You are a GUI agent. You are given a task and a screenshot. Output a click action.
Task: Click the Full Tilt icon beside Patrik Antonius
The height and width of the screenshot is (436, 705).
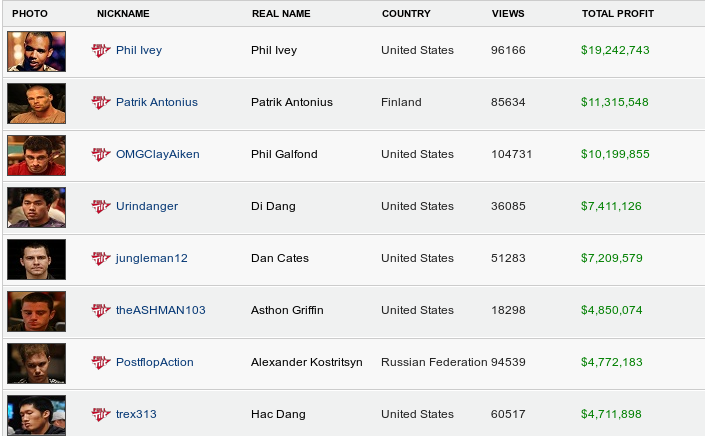click(101, 102)
